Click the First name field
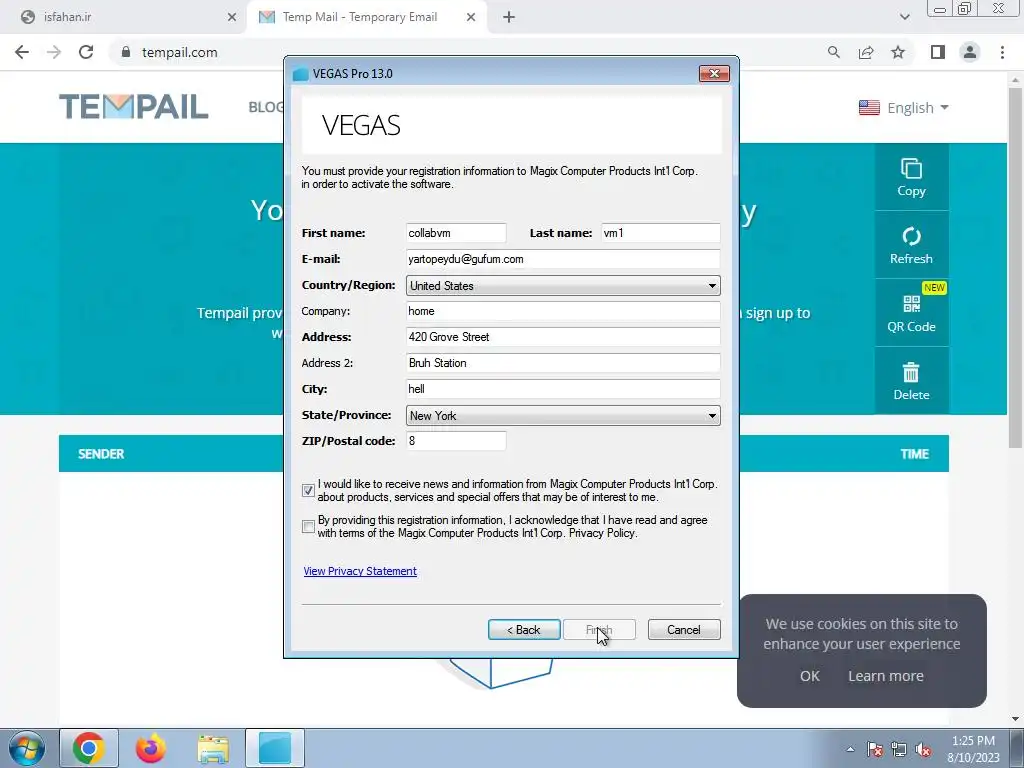The height and width of the screenshot is (768, 1024). click(x=456, y=233)
